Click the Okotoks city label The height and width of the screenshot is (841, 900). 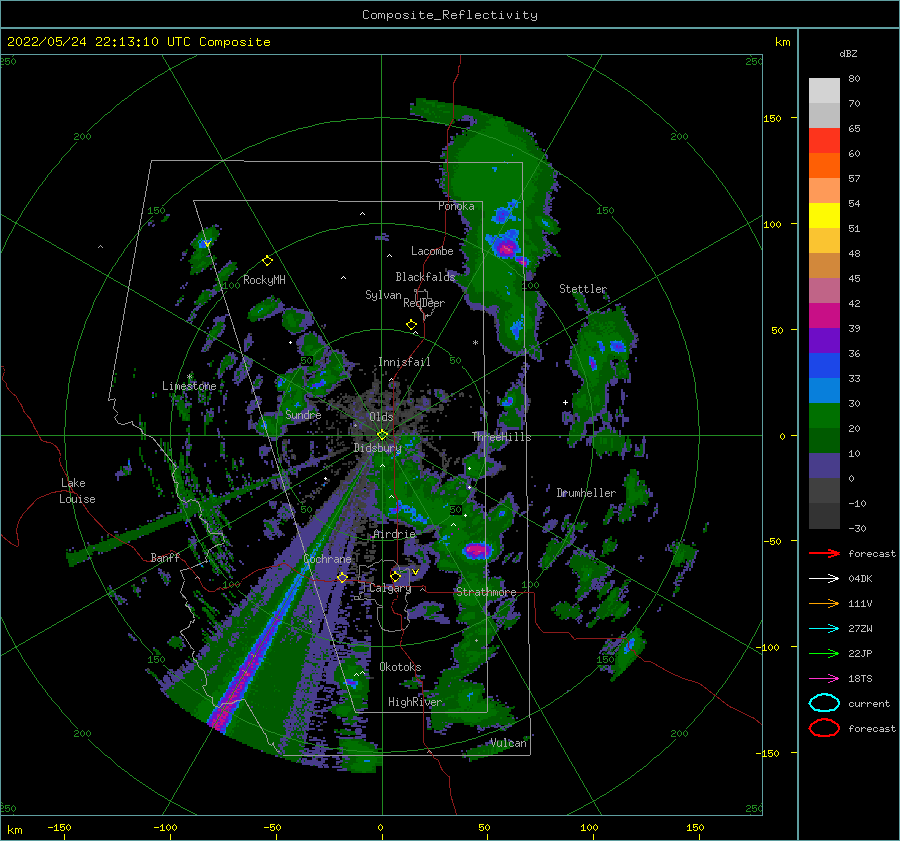(400, 667)
